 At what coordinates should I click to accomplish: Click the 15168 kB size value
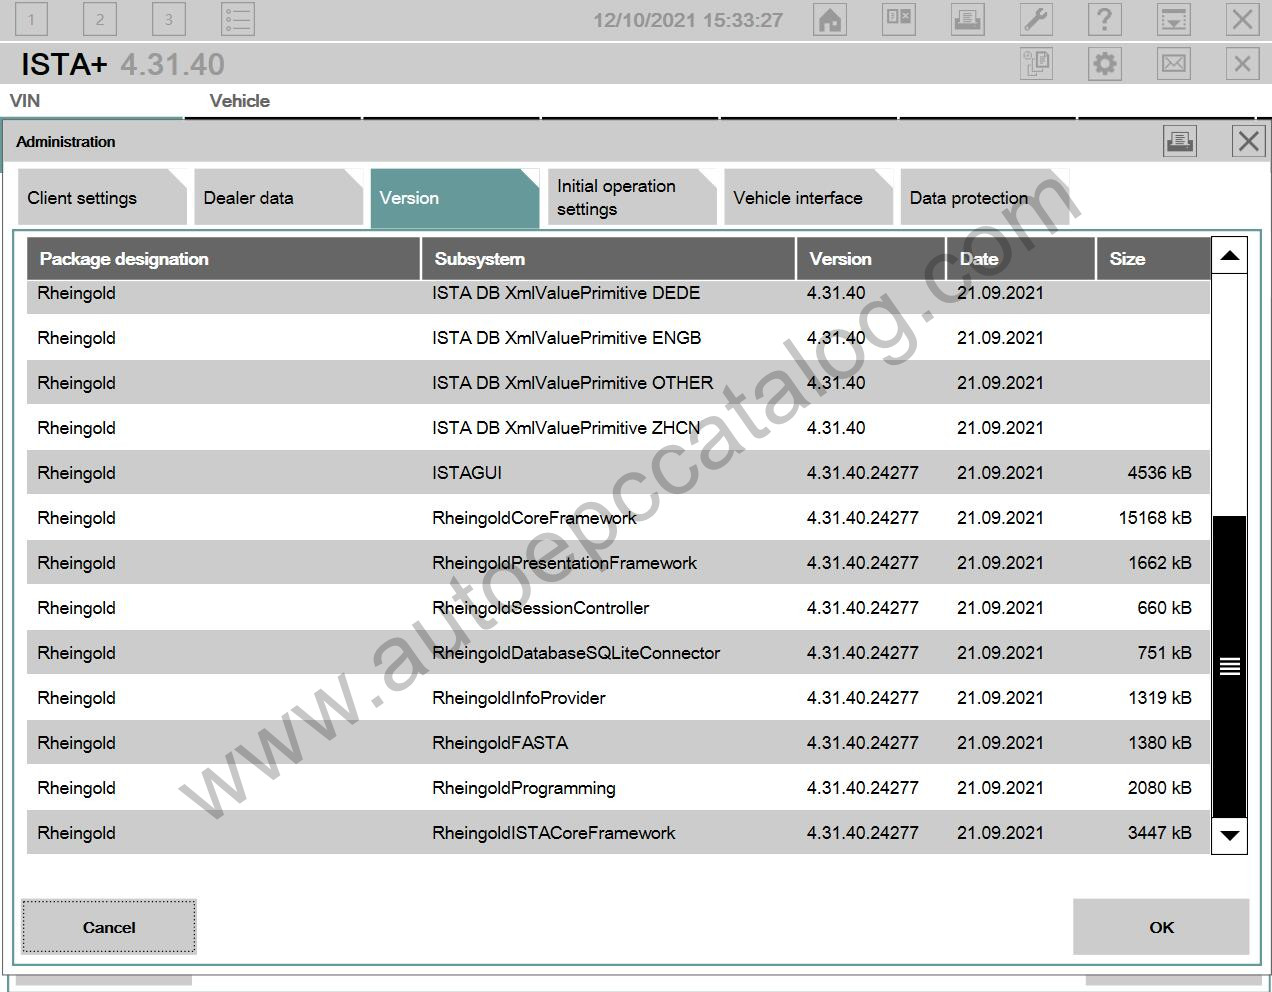click(x=1155, y=518)
